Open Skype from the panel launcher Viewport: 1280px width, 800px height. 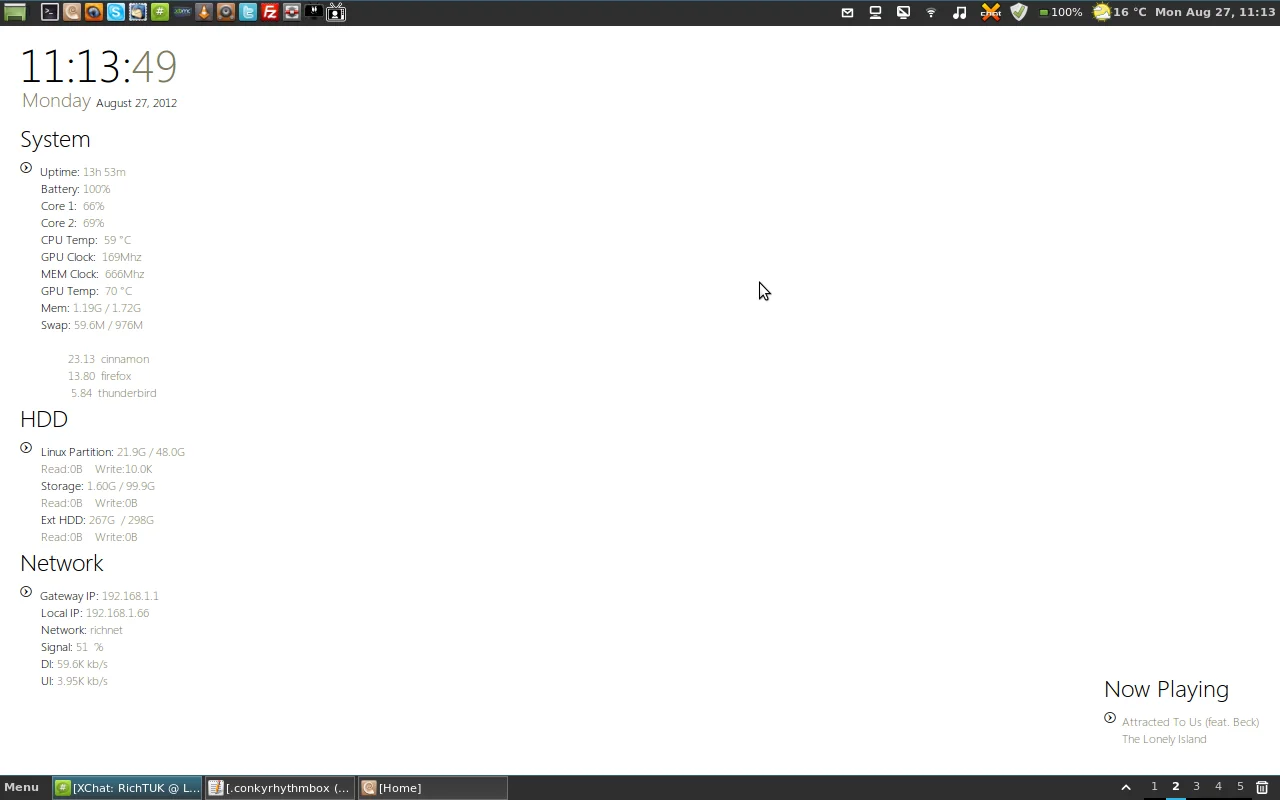point(115,12)
